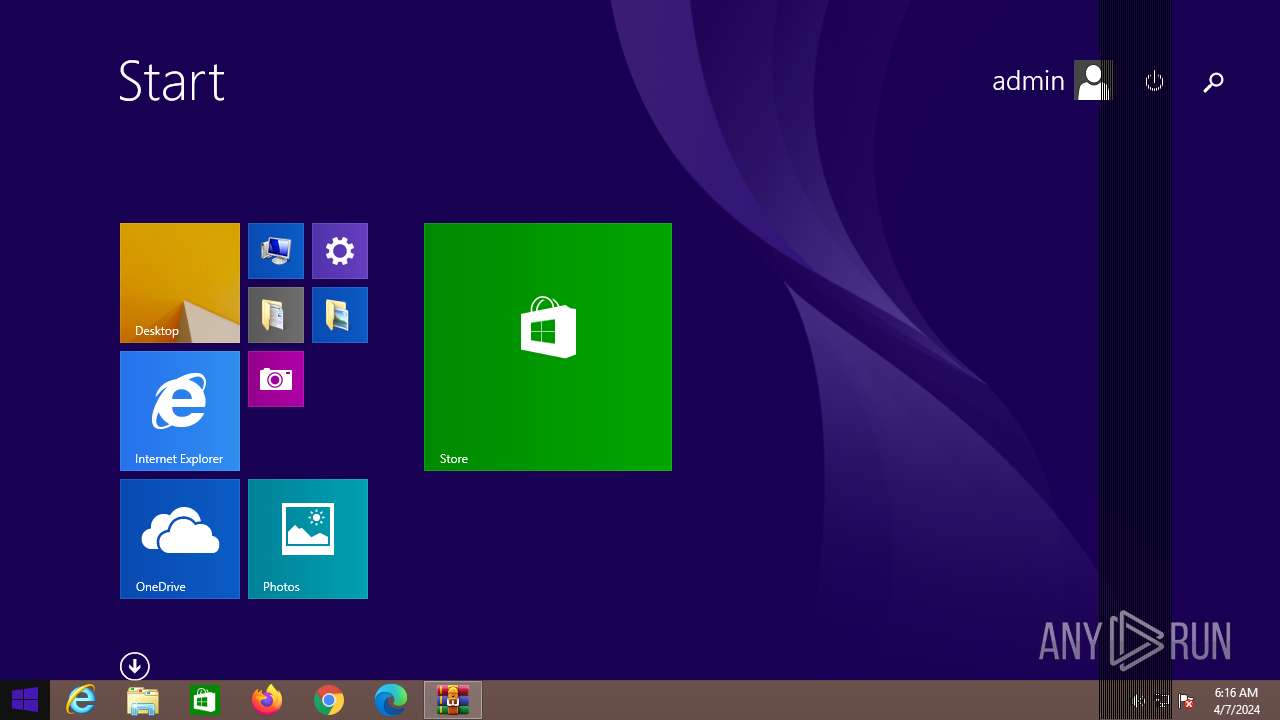
Task: Click the Windows Start button in taskbar
Action: point(25,700)
